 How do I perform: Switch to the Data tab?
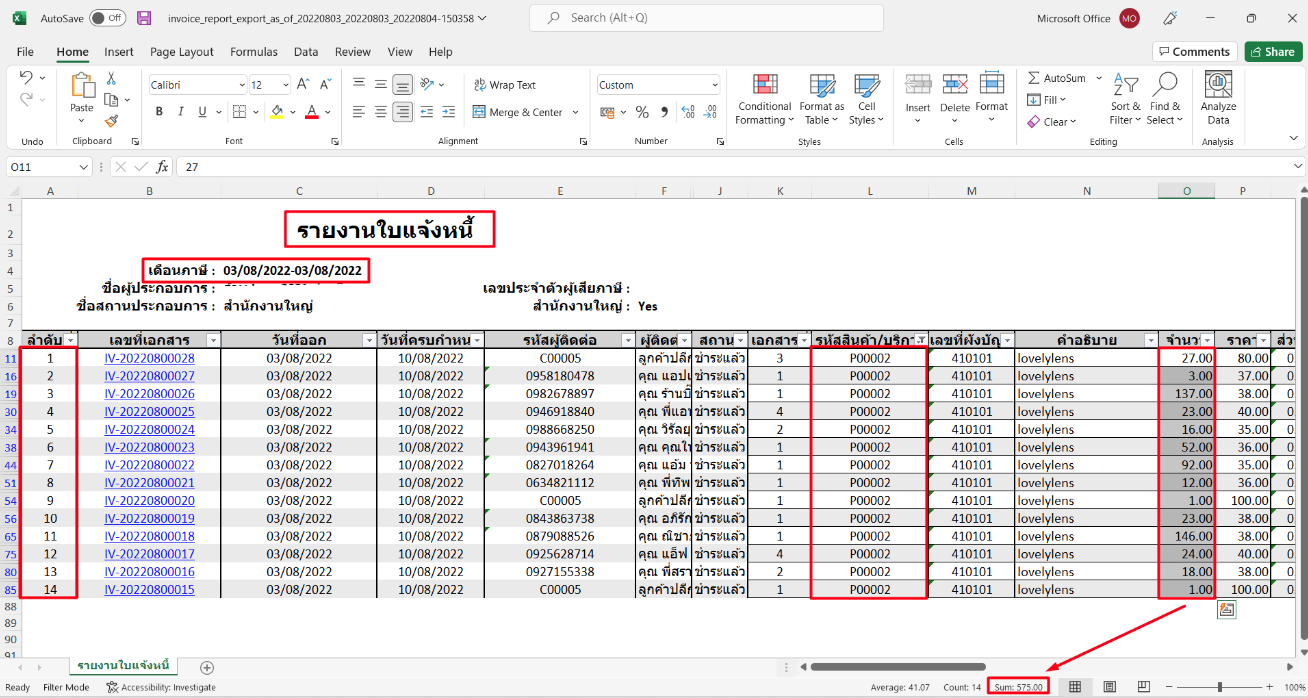(x=306, y=52)
